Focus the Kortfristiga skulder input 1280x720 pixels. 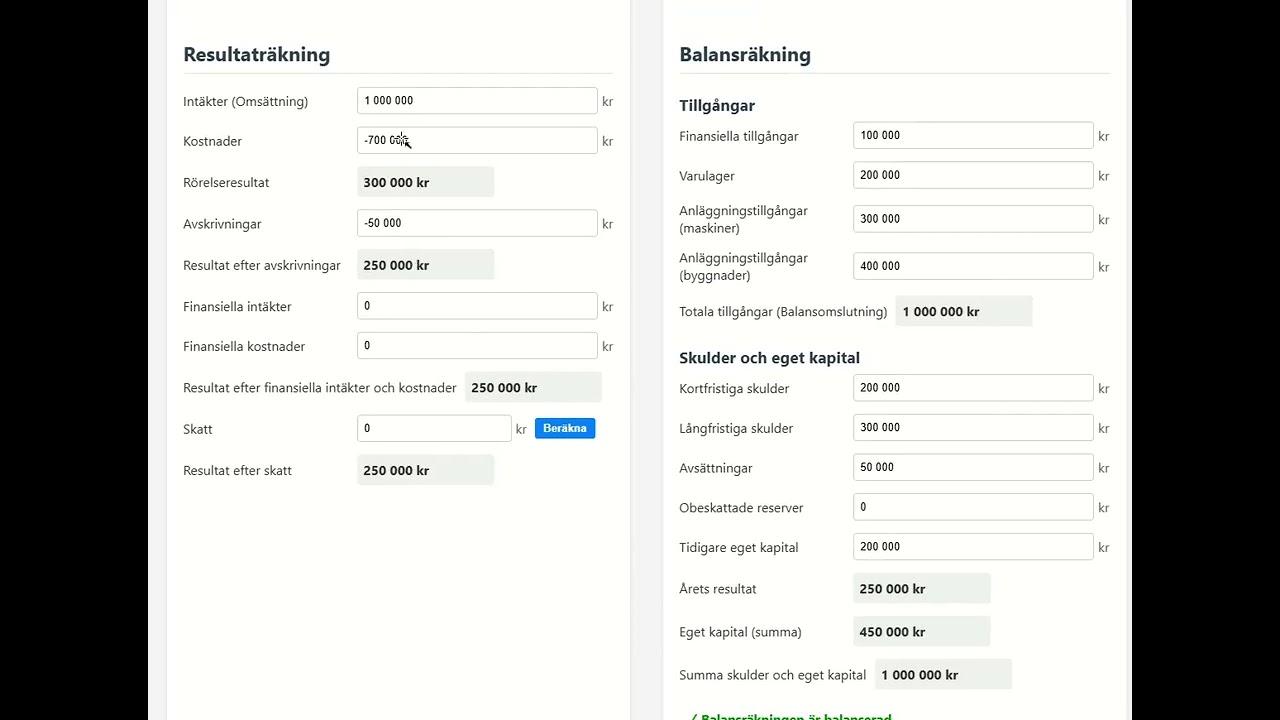(x=973, y=388)
